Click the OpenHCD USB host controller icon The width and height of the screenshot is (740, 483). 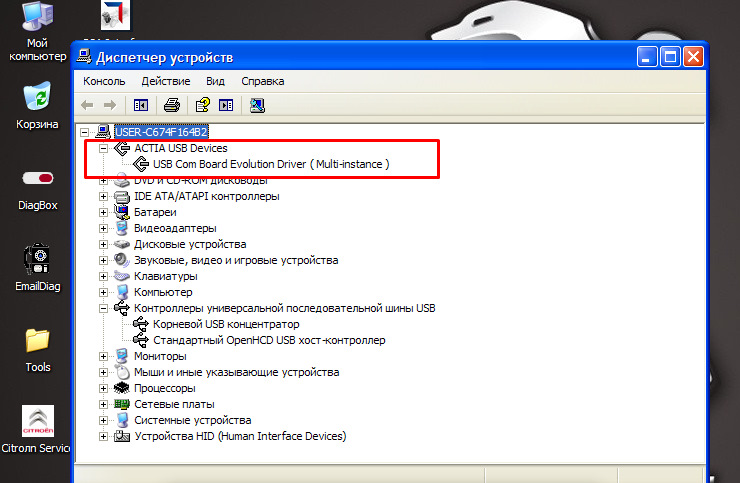coord(141,340)
